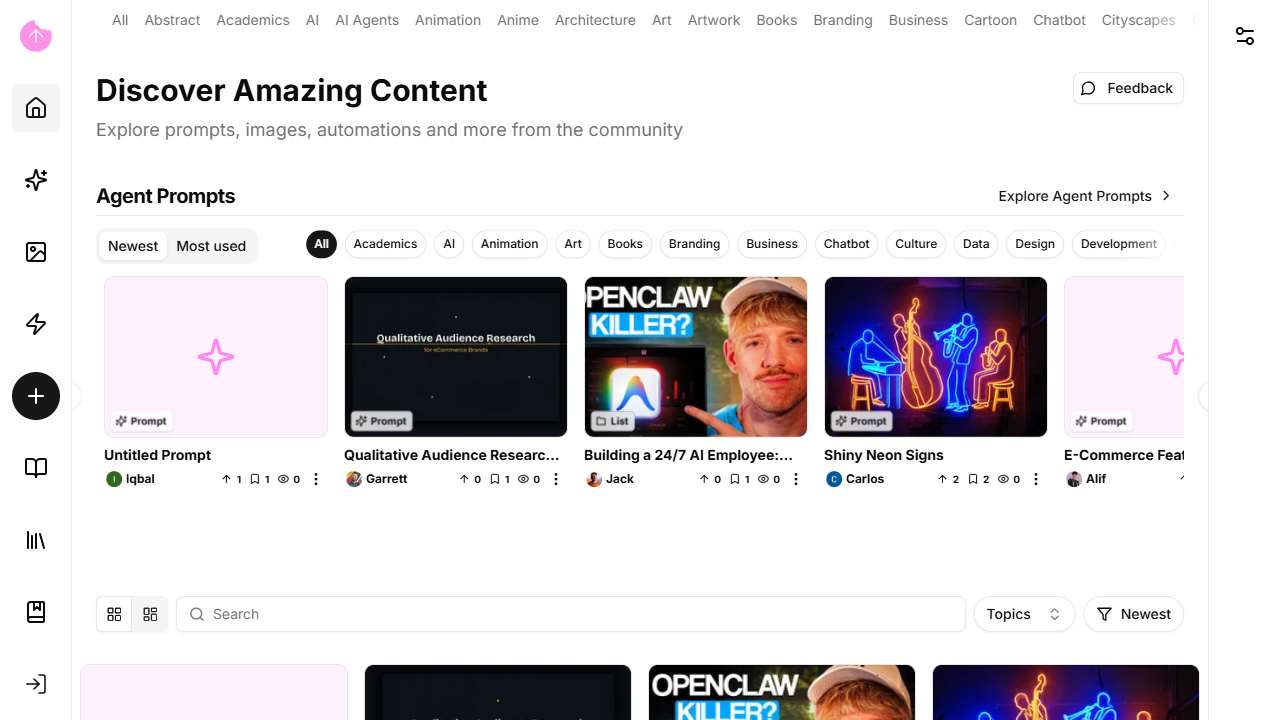The image size is (1280, 720).
Task: Click the Home icon in sidebar
Action: (x=36, y=108)
